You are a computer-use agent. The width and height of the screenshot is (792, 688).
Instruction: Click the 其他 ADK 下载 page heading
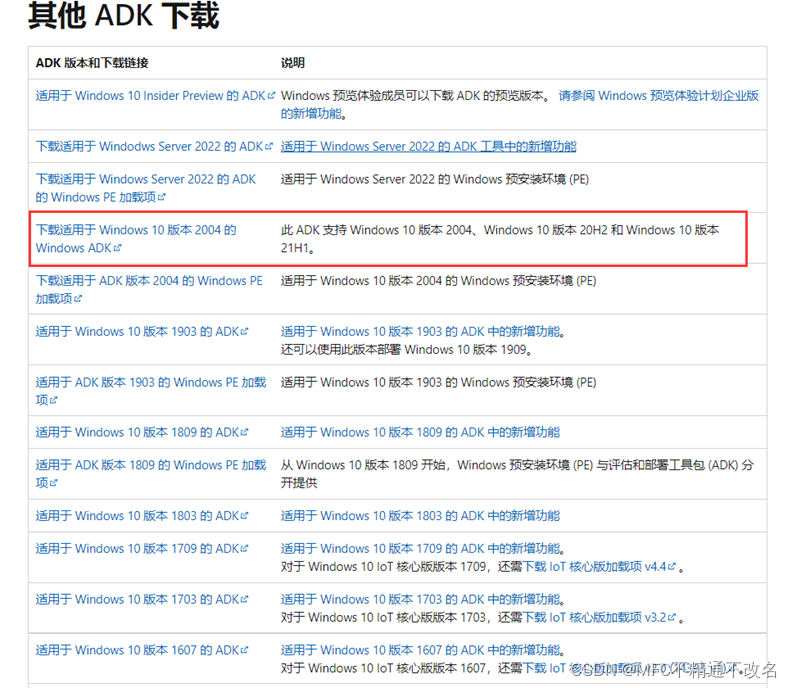coord(124,15)
